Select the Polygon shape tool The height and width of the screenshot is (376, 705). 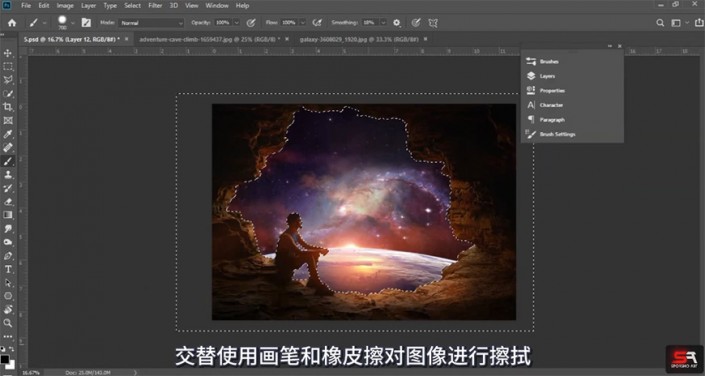(8, 296)
